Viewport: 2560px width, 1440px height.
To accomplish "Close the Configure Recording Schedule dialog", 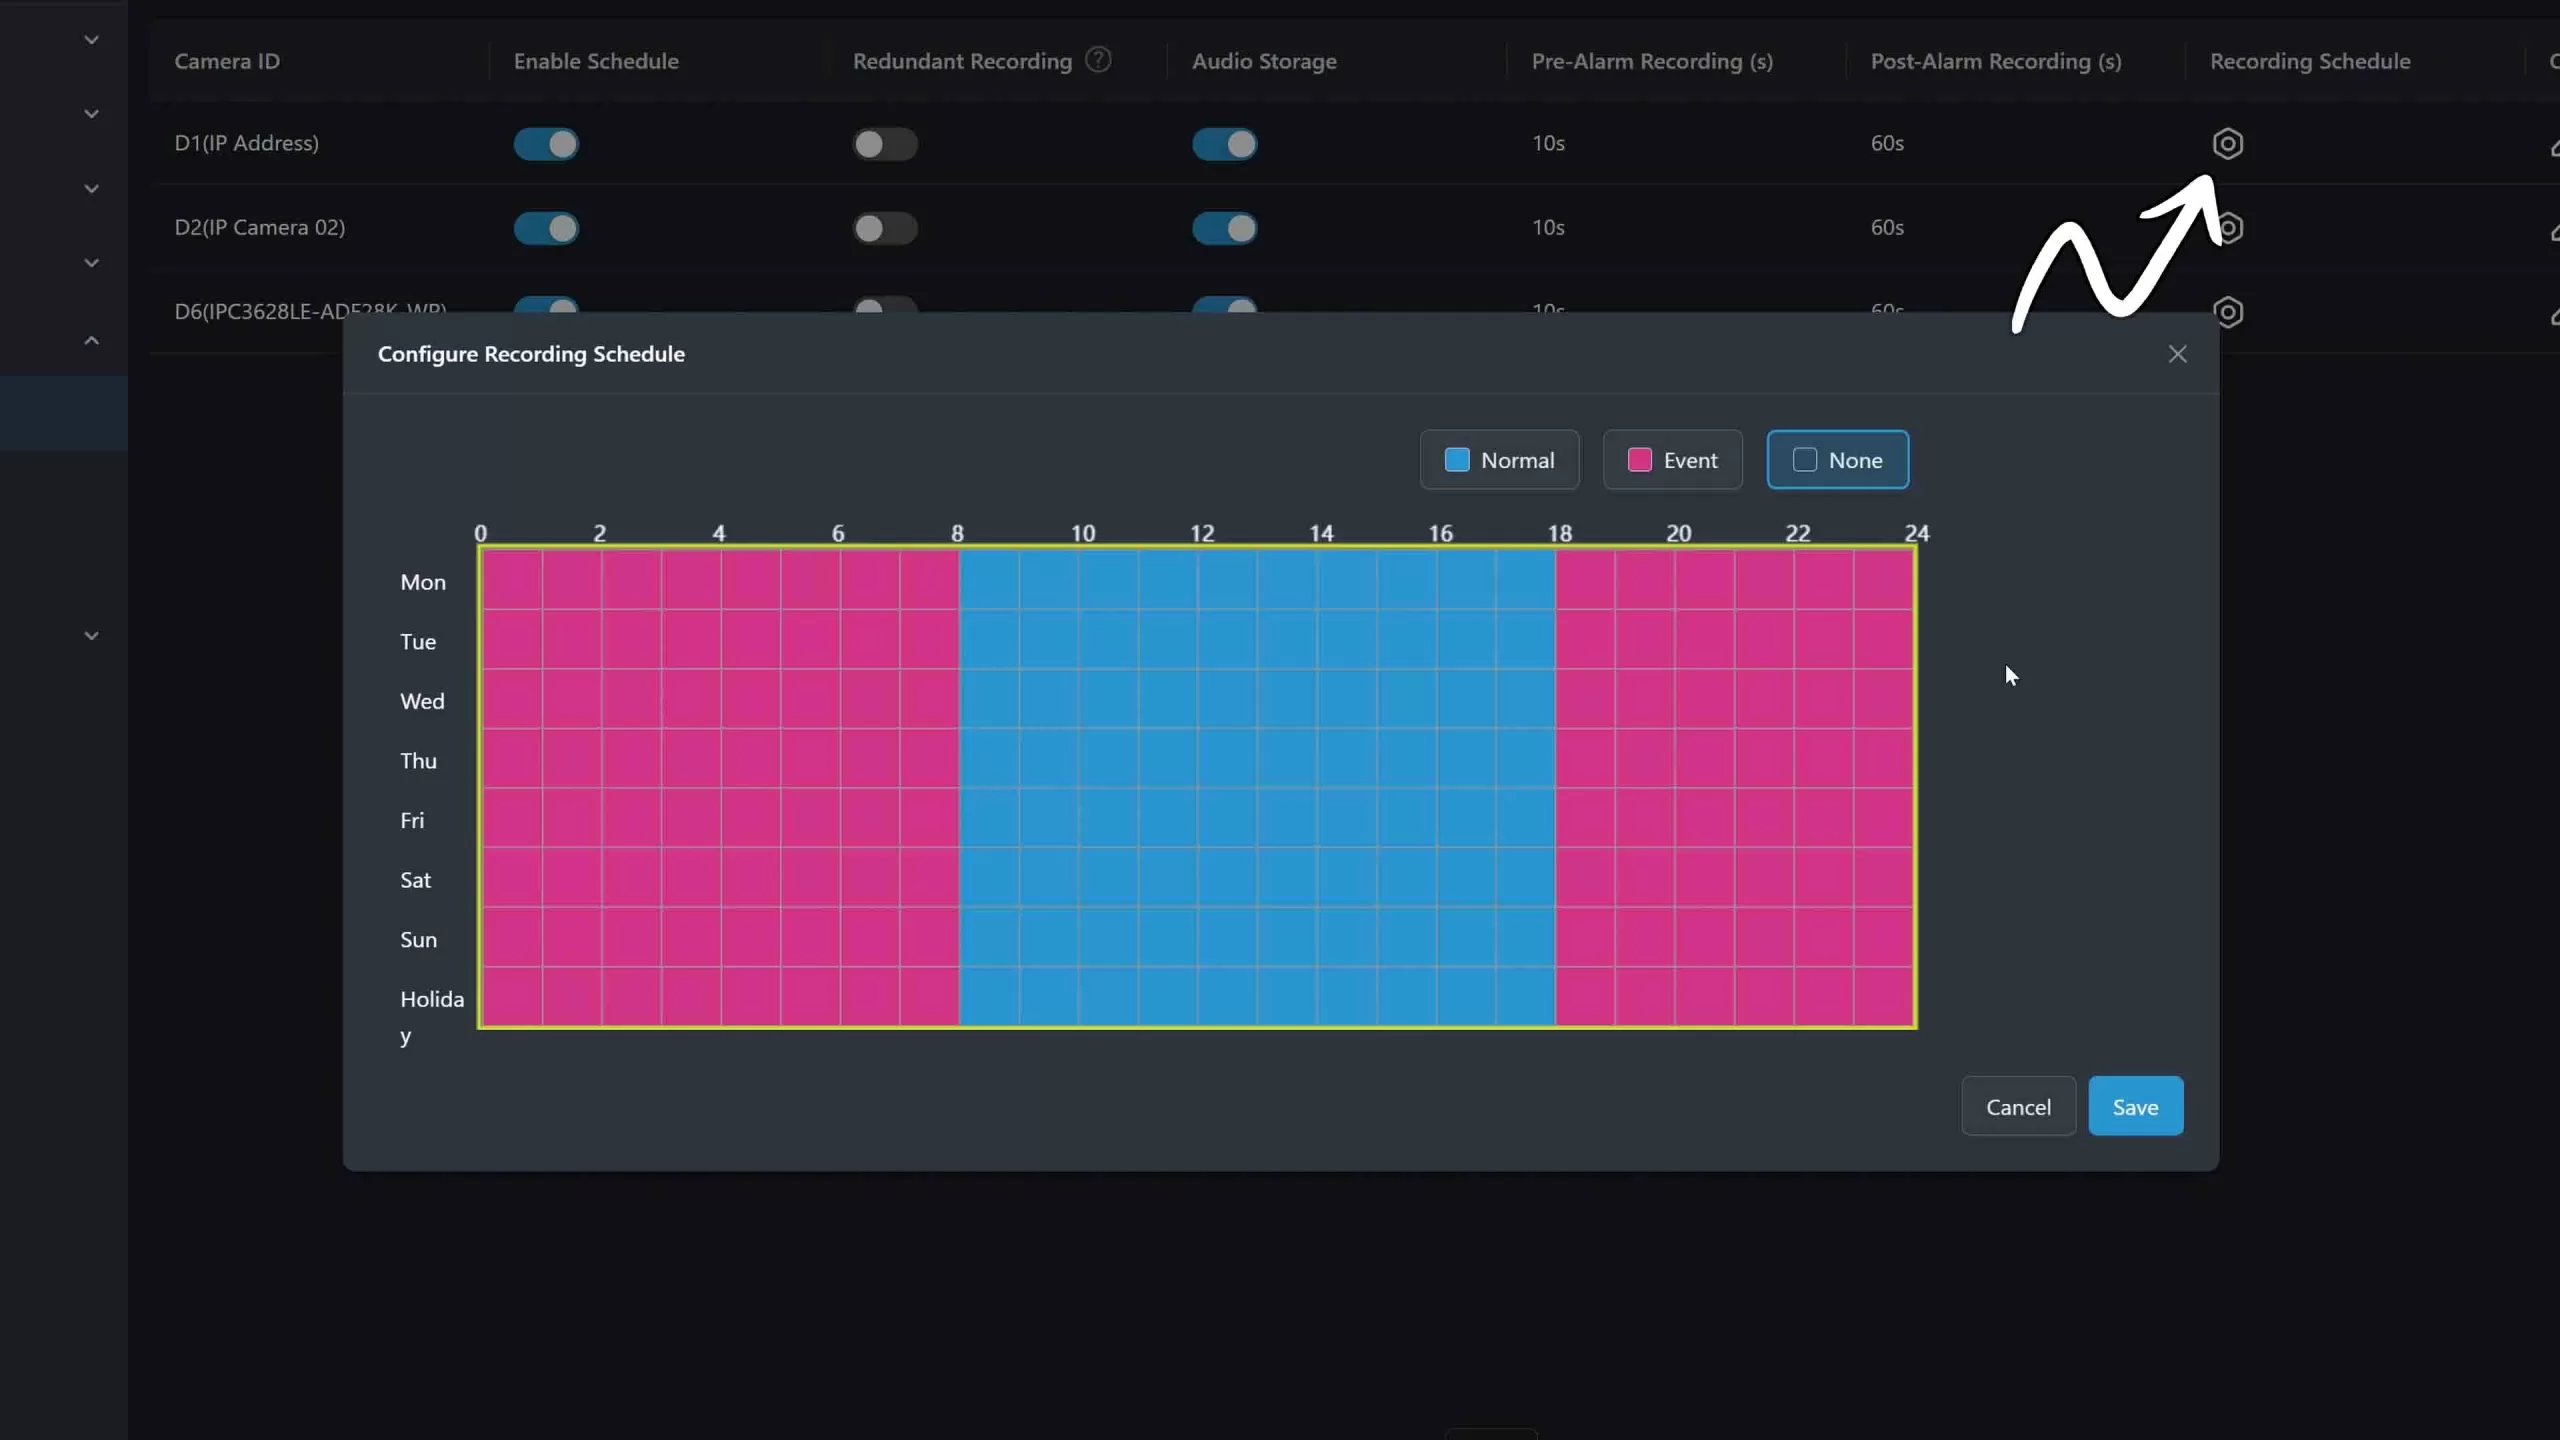I will 2177,354.
